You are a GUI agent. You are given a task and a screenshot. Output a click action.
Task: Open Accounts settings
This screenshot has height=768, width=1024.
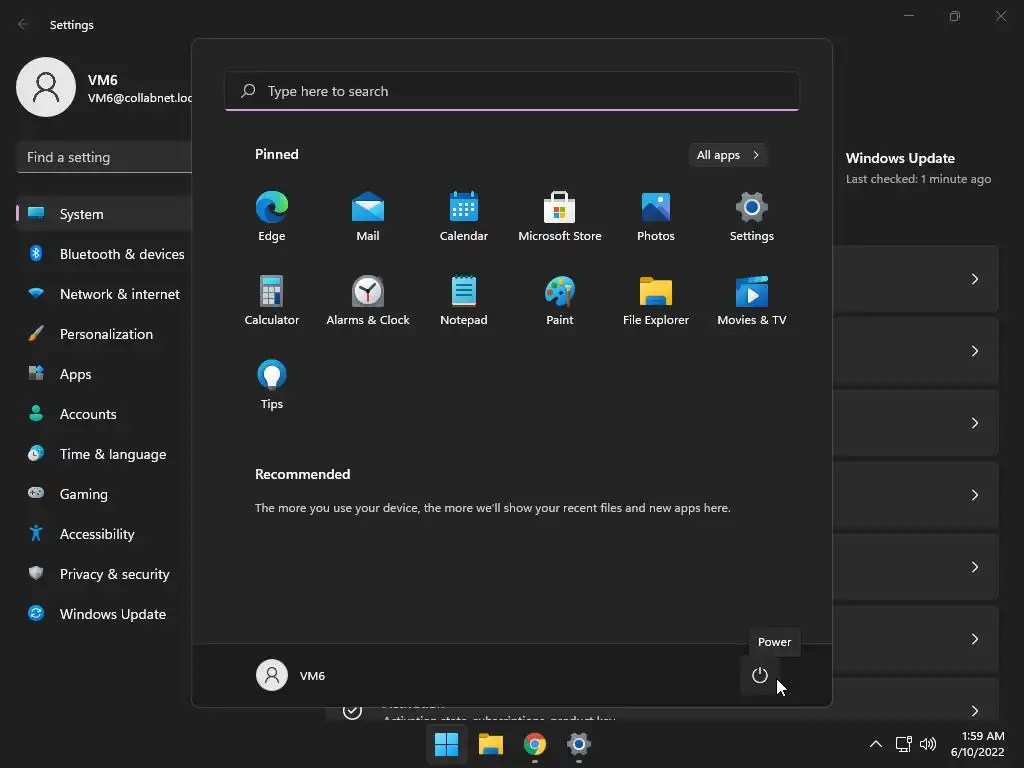tap(104, 414)
